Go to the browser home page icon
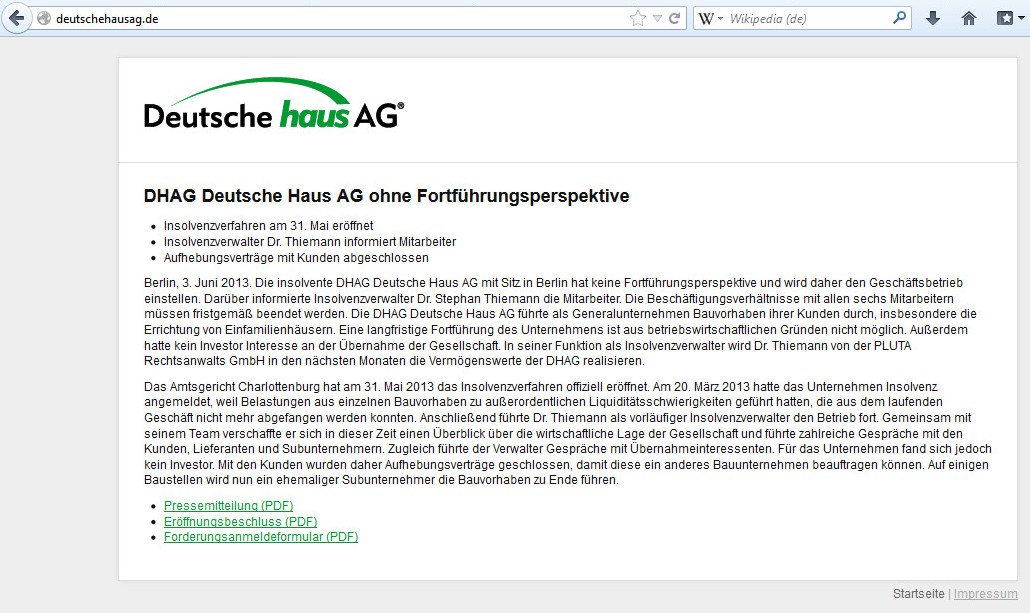 [969, 18]
